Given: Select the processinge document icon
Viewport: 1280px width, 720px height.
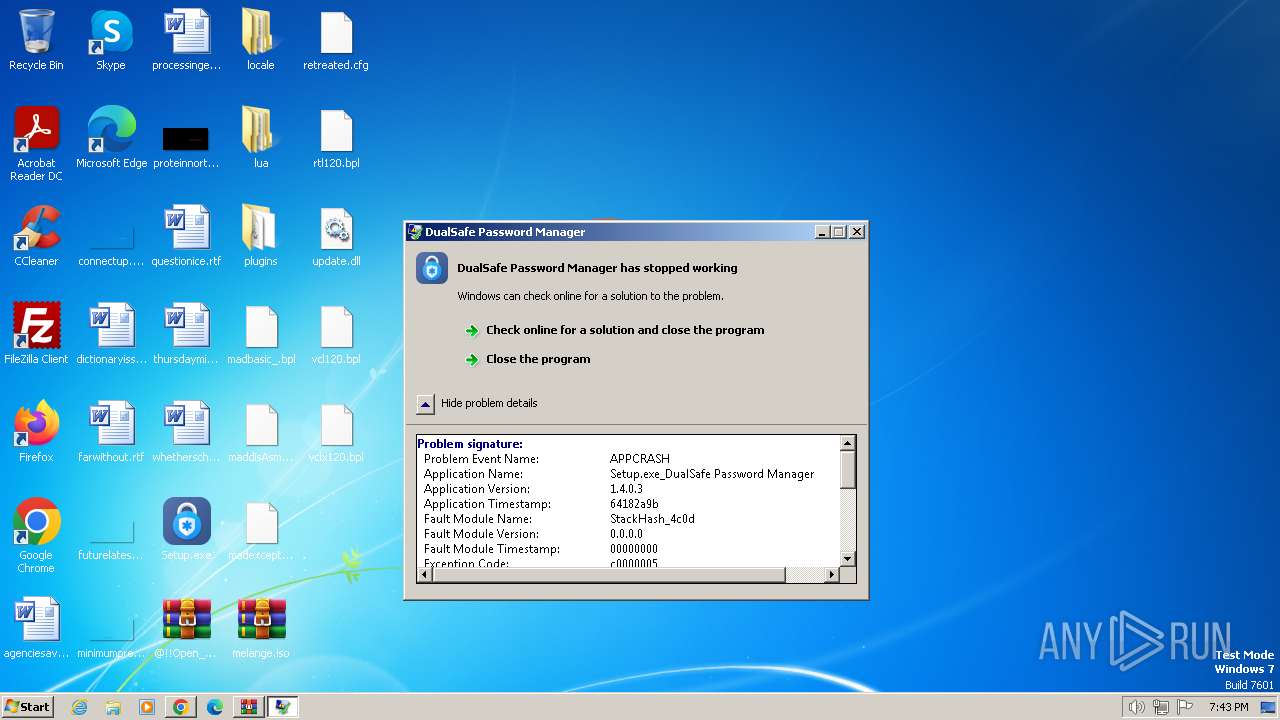Looking at the screenshot, I should [x=187, y=40].
